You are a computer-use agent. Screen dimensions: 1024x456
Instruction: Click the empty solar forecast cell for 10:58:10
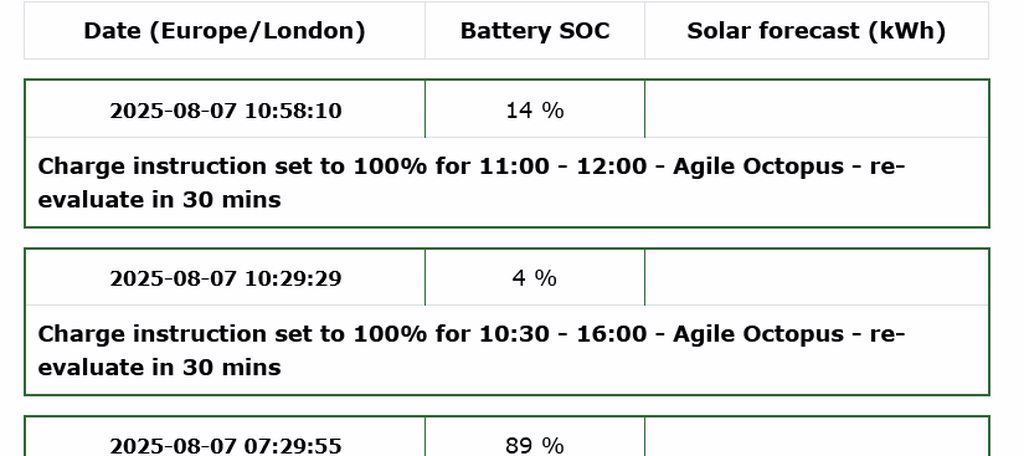[816, 110]
